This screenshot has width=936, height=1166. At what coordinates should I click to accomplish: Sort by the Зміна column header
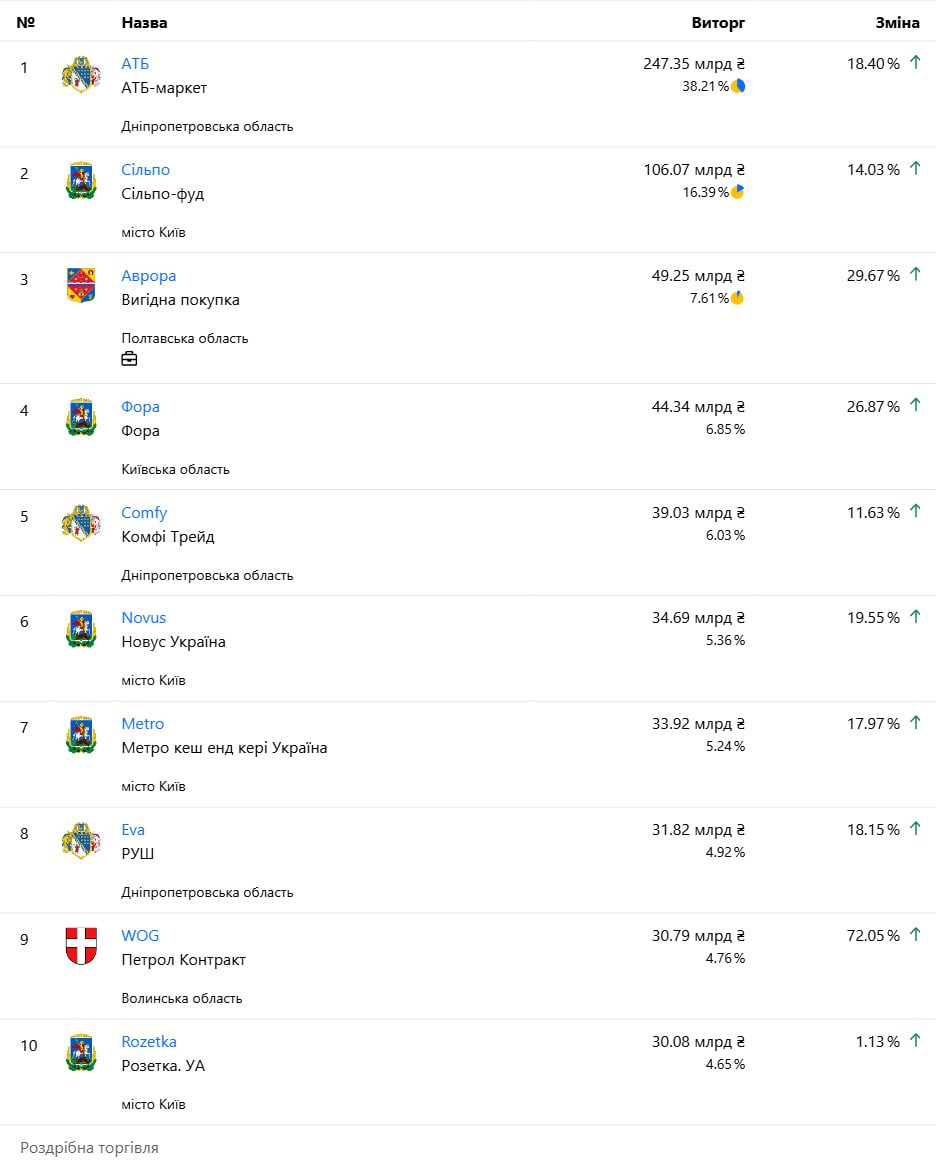pyautogui.click(x=897, y=22)
